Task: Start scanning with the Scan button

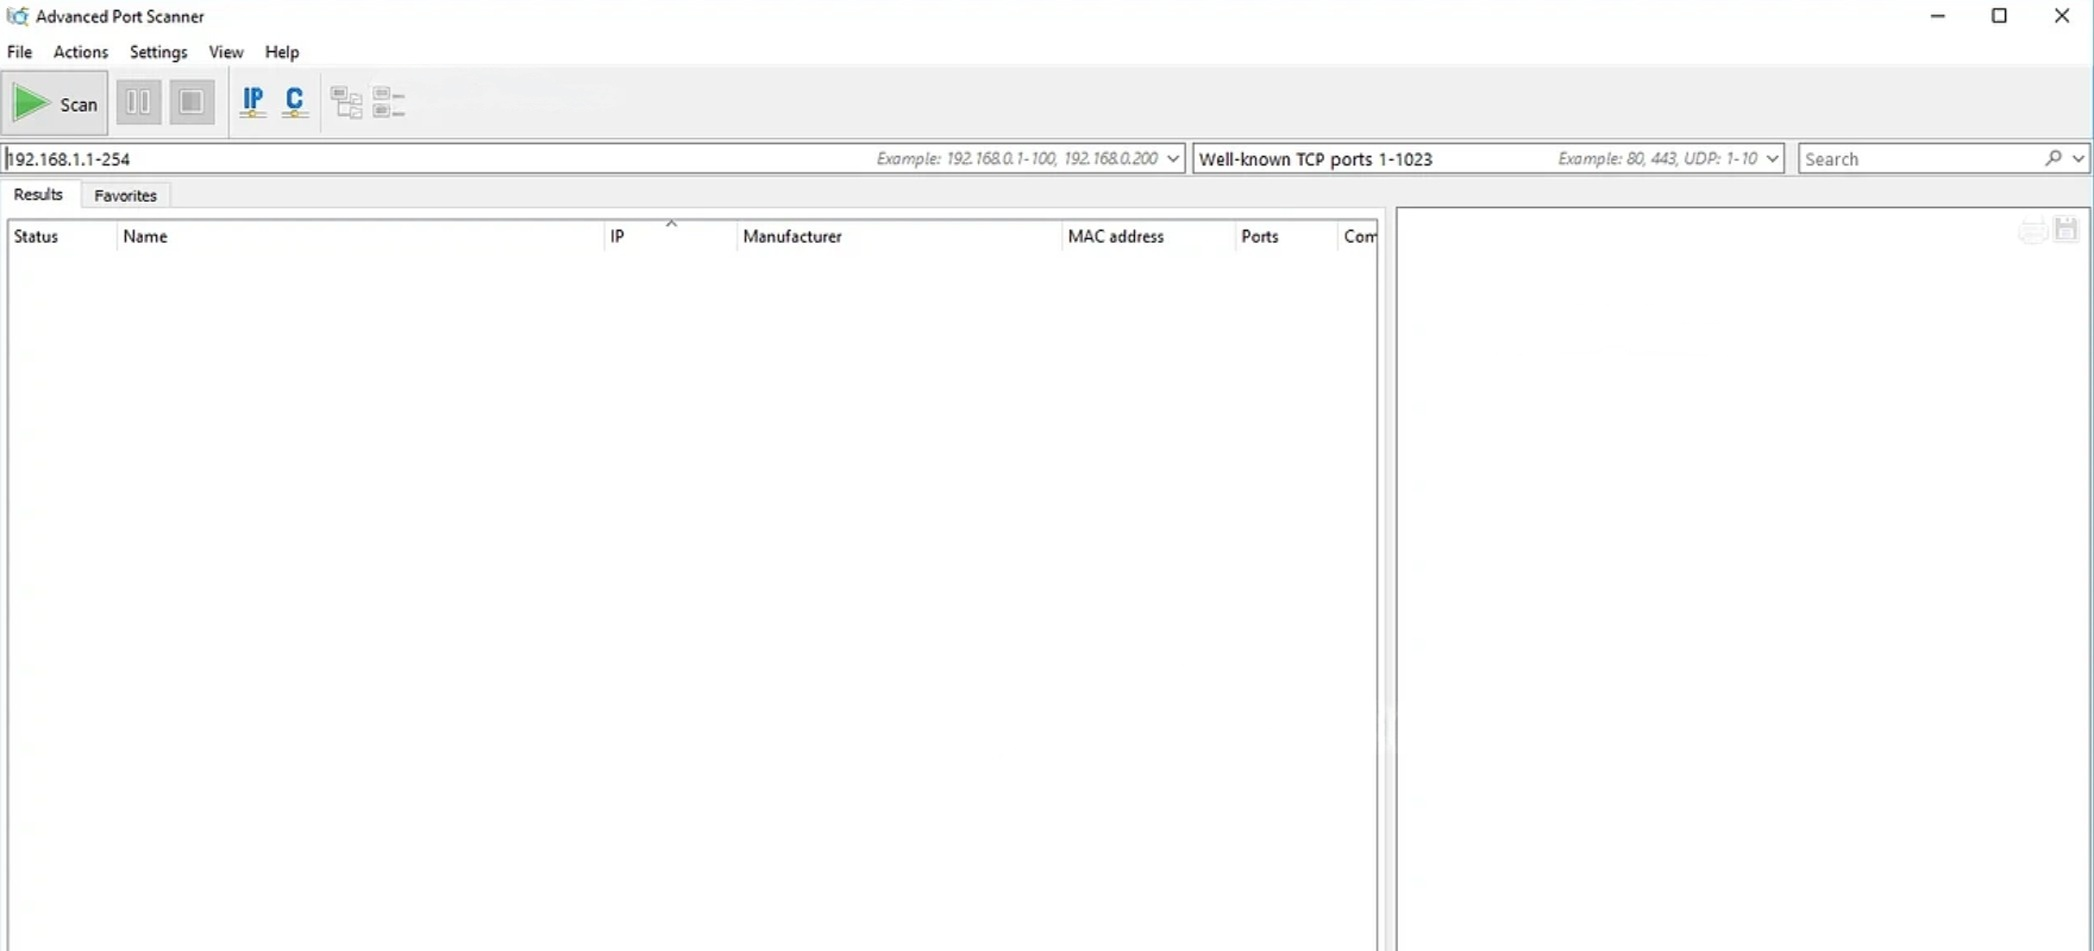Action: coord(55,103)
